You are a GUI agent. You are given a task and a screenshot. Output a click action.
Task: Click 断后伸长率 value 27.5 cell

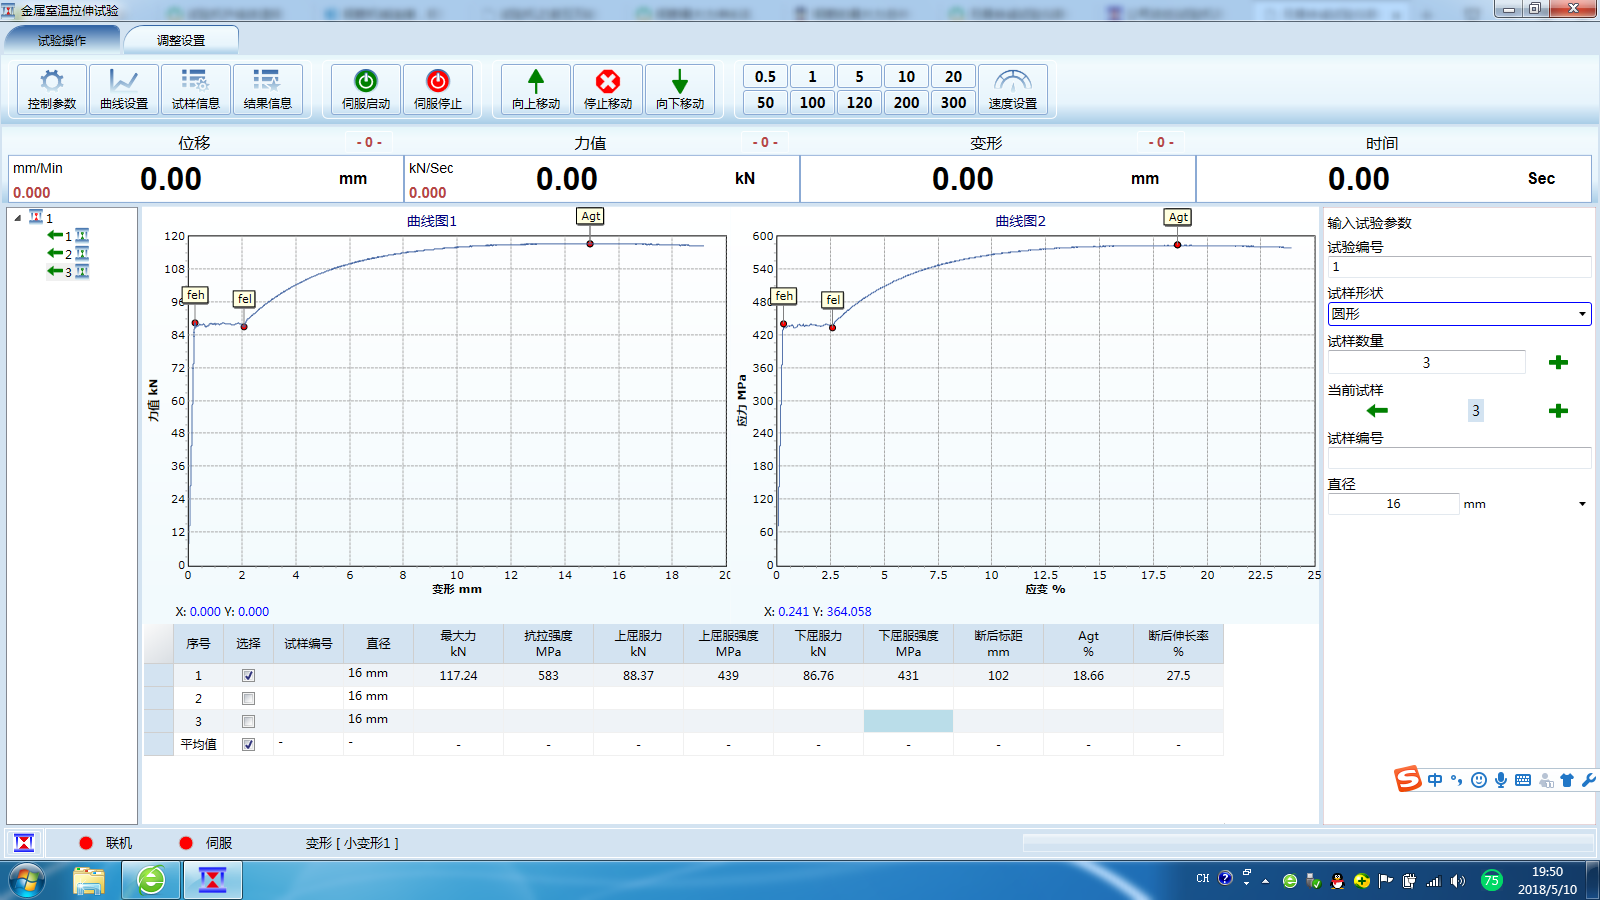click(x=1178, y=676)
